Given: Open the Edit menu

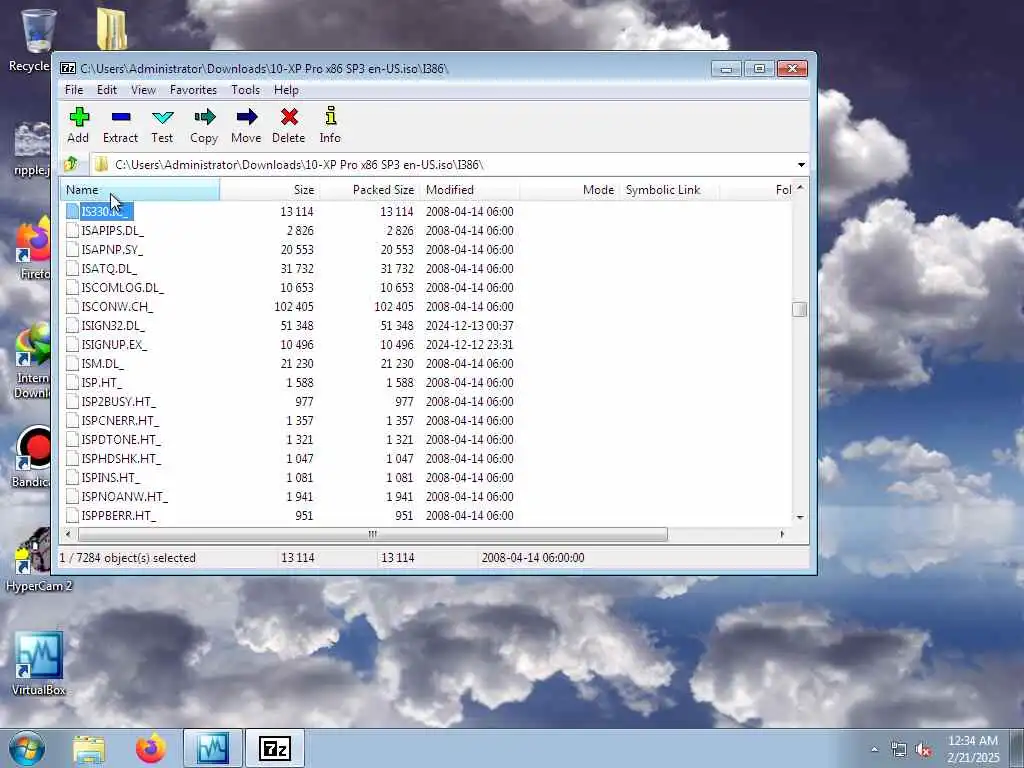Looking at the screenshot, I should 107,89.
